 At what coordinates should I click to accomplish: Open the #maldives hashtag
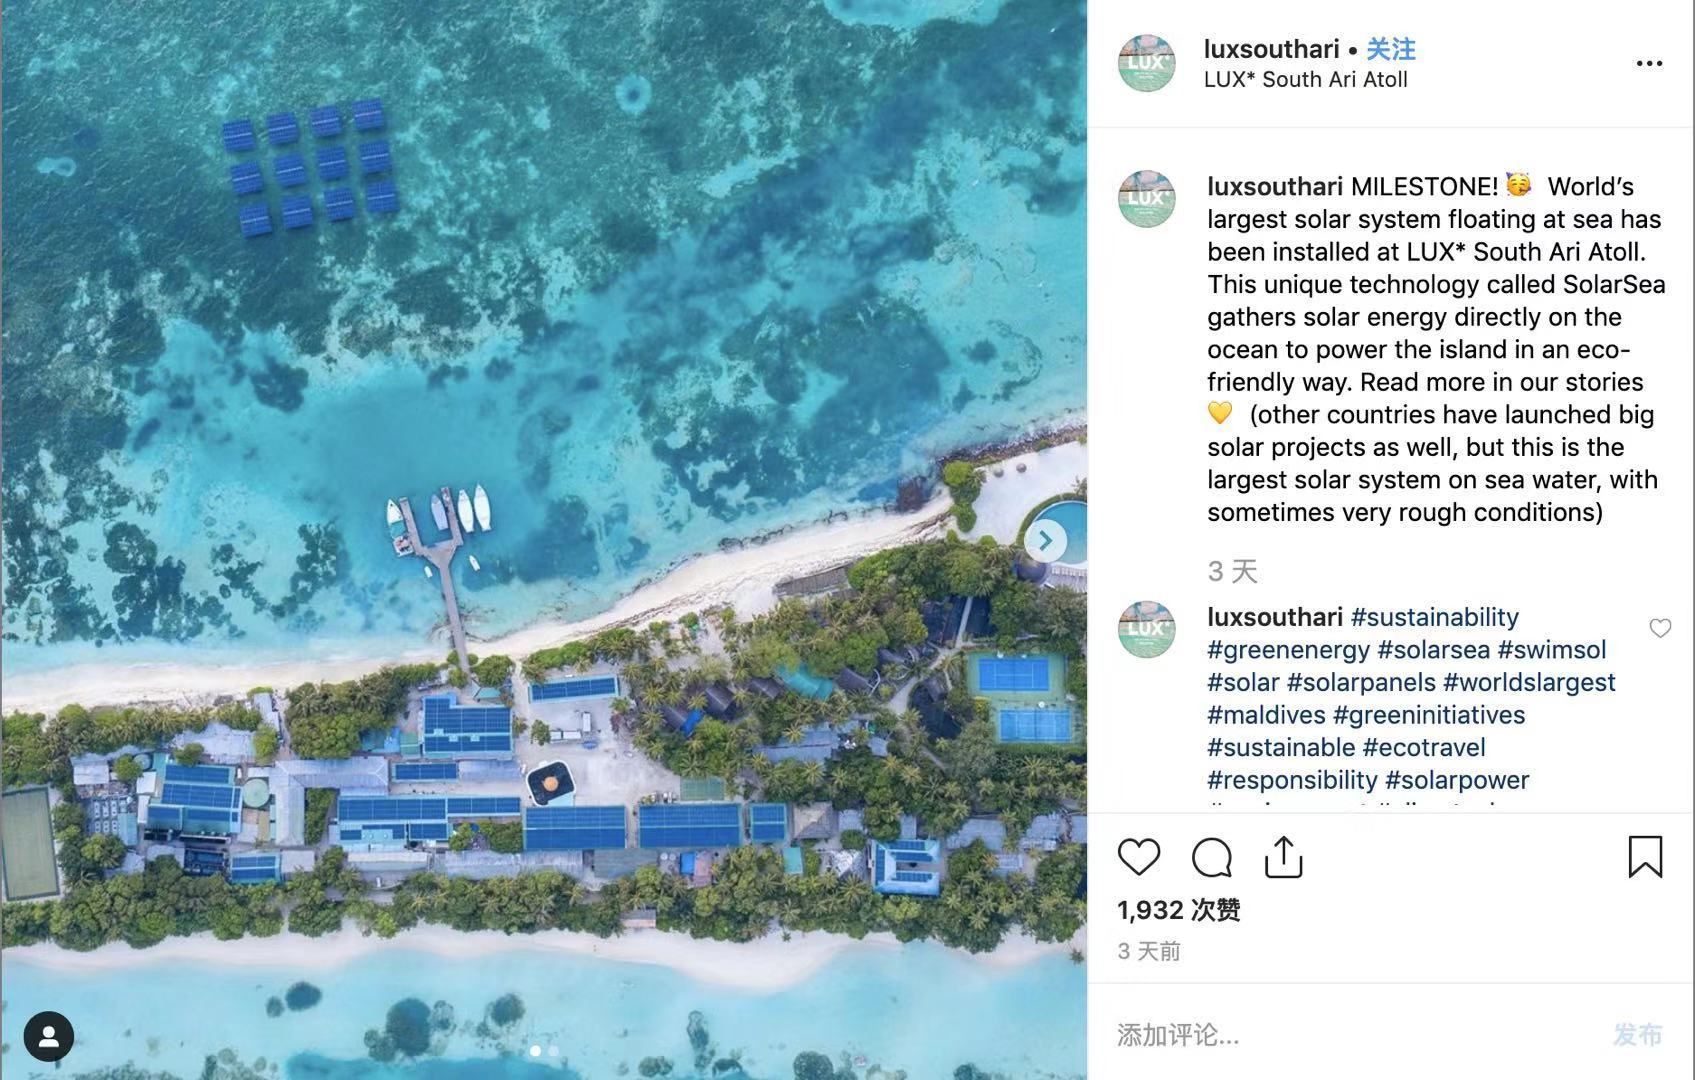coord(1266,715)
